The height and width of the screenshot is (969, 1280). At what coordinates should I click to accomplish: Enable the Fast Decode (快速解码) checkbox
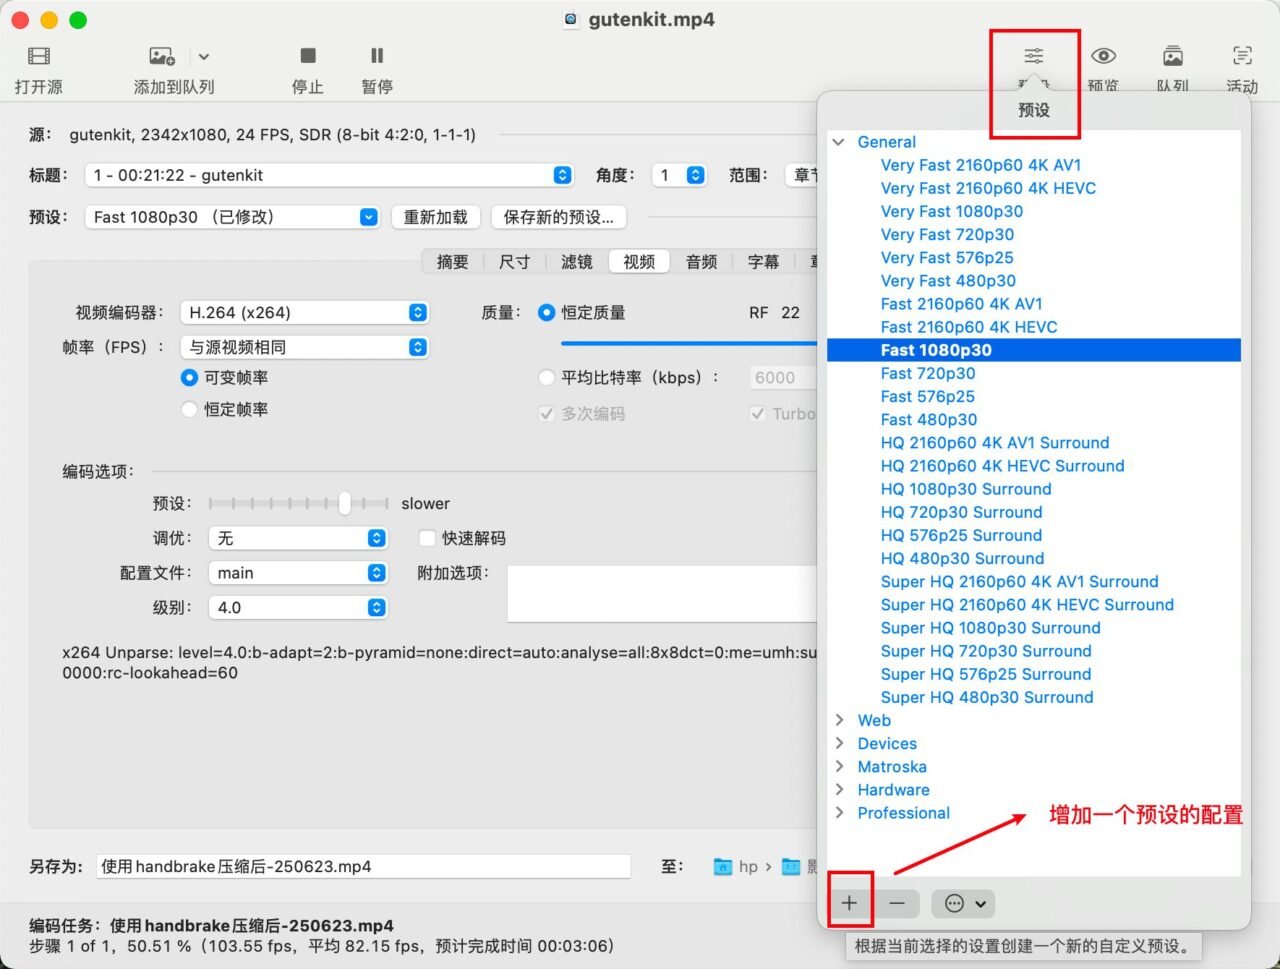427,538
